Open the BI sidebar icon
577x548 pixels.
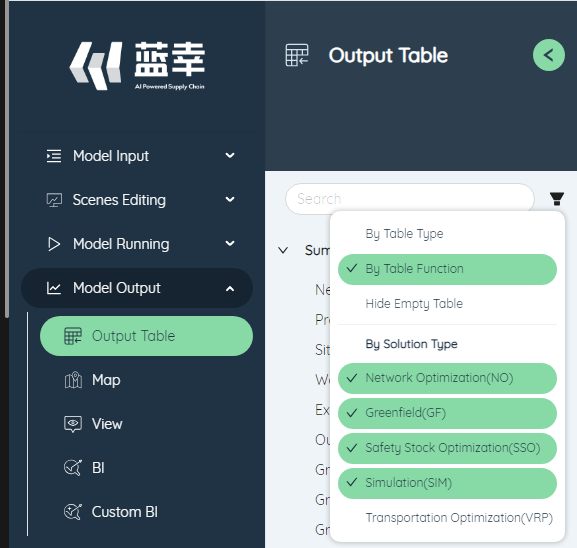point(73,468)
